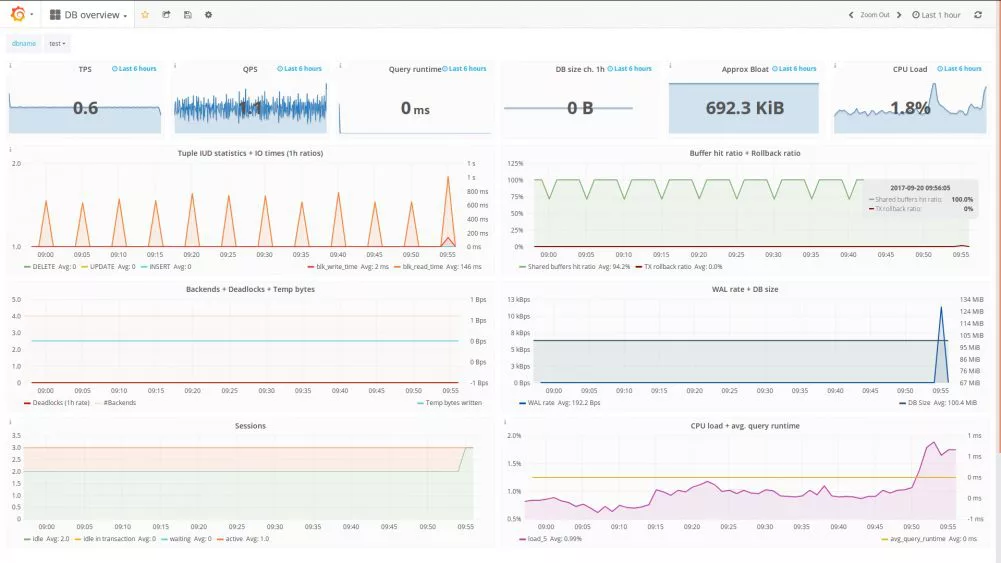Click 'Last 6 hours' link on TPS panel
The height and width of the screenshot is (563, 1001).
(134, 68)
